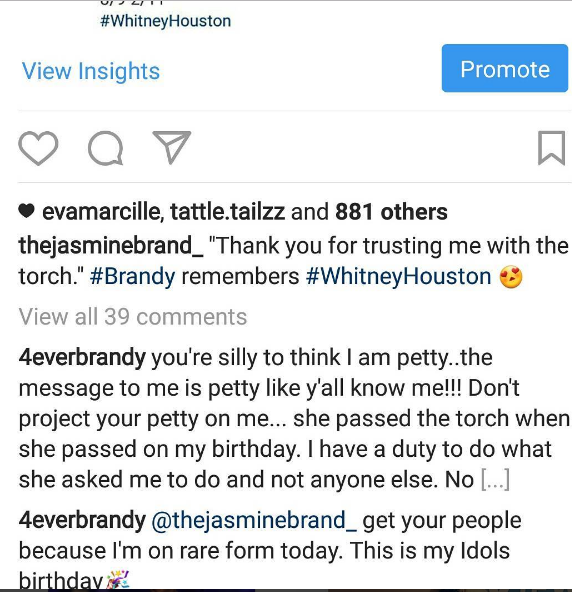Click the Promote button
This screenshot has height=592, width=572.
(x=505, y=68)
